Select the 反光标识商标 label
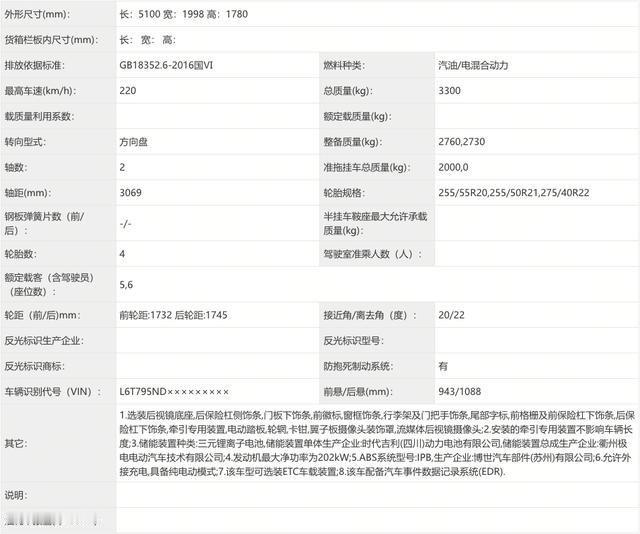 tap(35, 366)
